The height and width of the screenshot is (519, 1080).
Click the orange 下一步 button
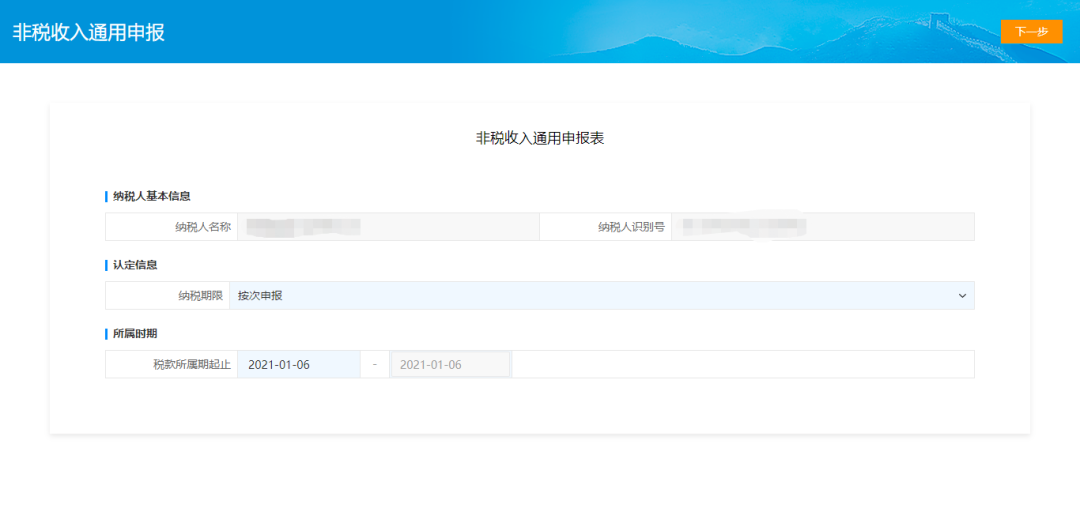1031,32
